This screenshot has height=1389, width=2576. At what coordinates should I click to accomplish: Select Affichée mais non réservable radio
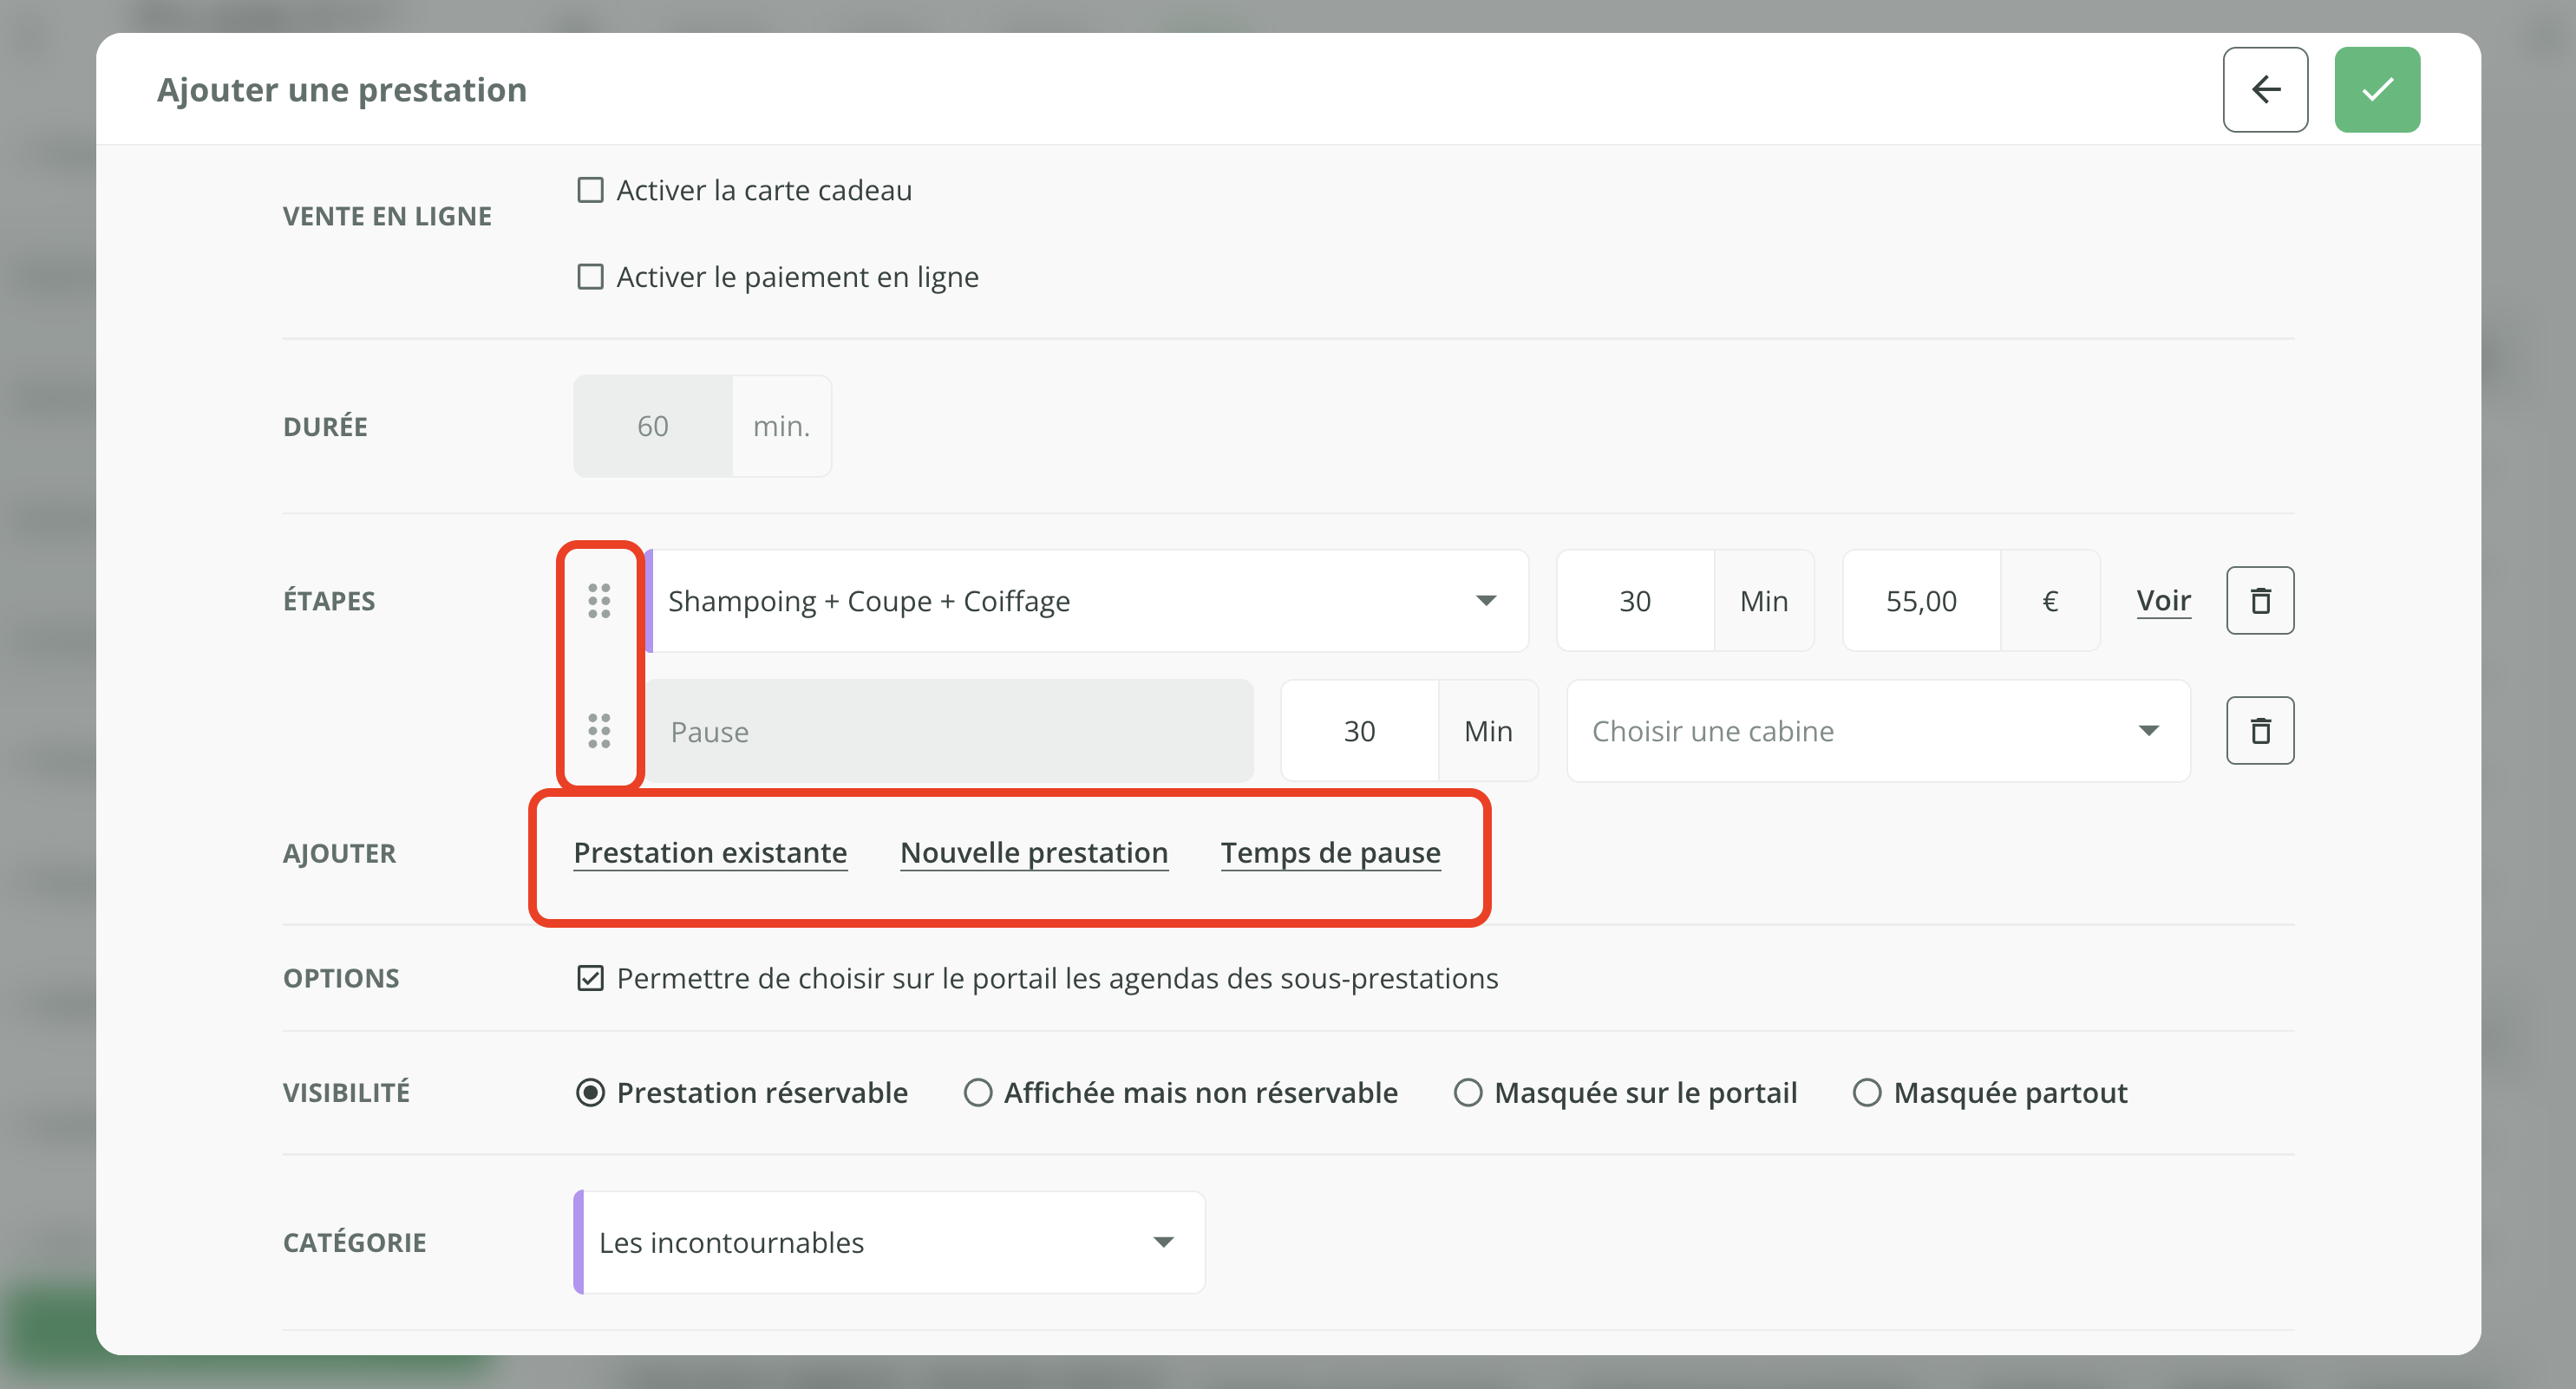tap(977, 1093)
